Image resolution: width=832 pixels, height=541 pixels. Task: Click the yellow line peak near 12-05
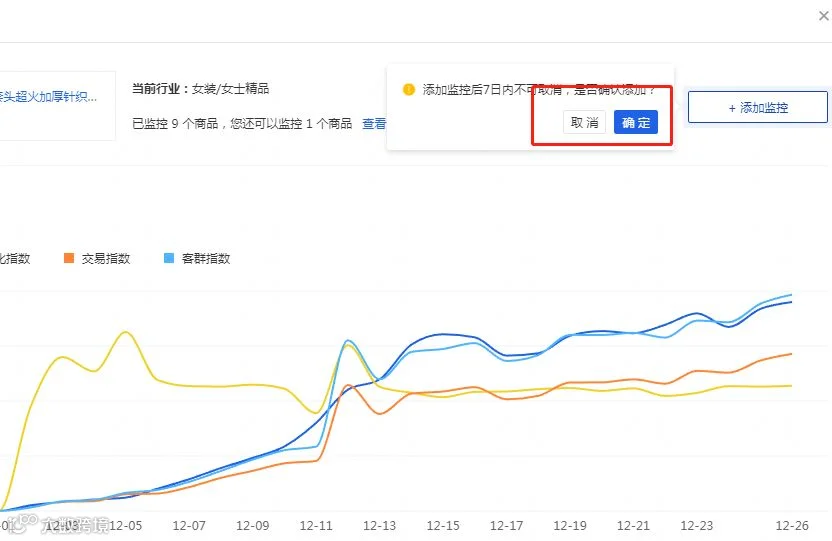pos(126,333)
